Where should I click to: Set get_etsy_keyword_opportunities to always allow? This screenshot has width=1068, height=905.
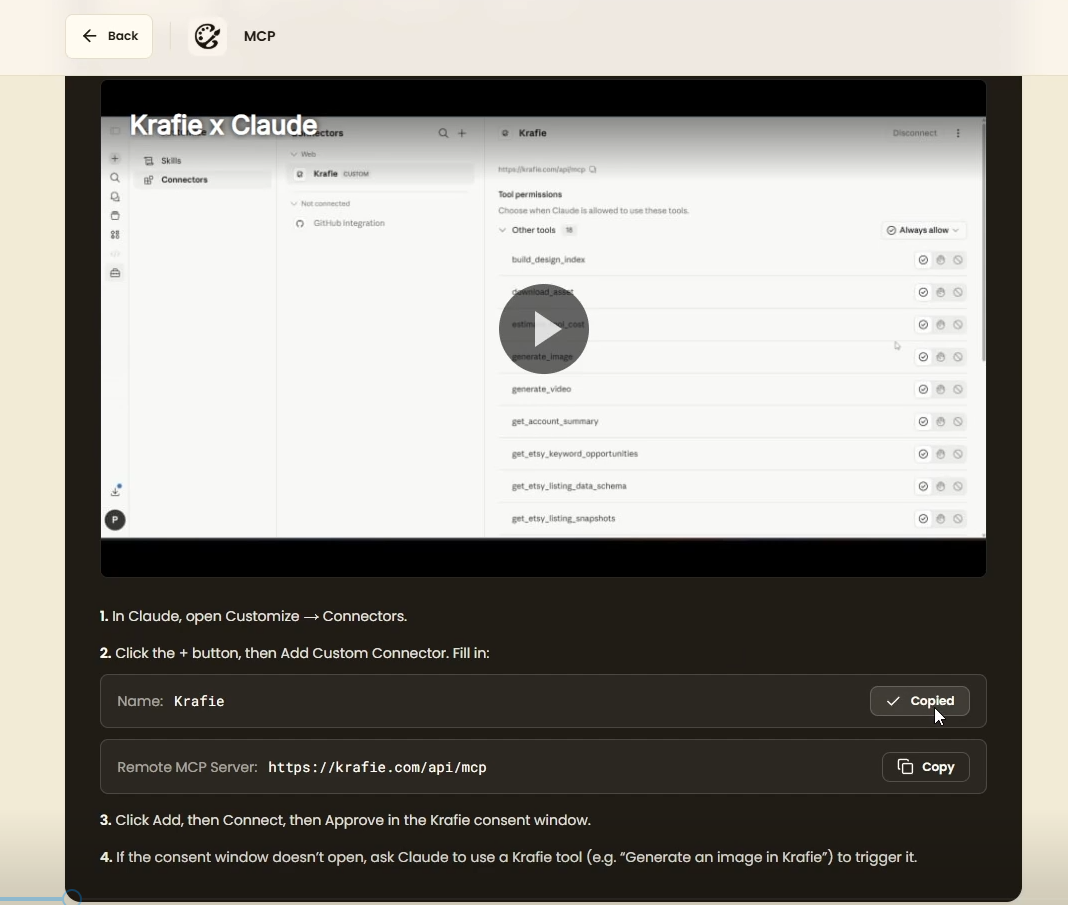(923, 454)
